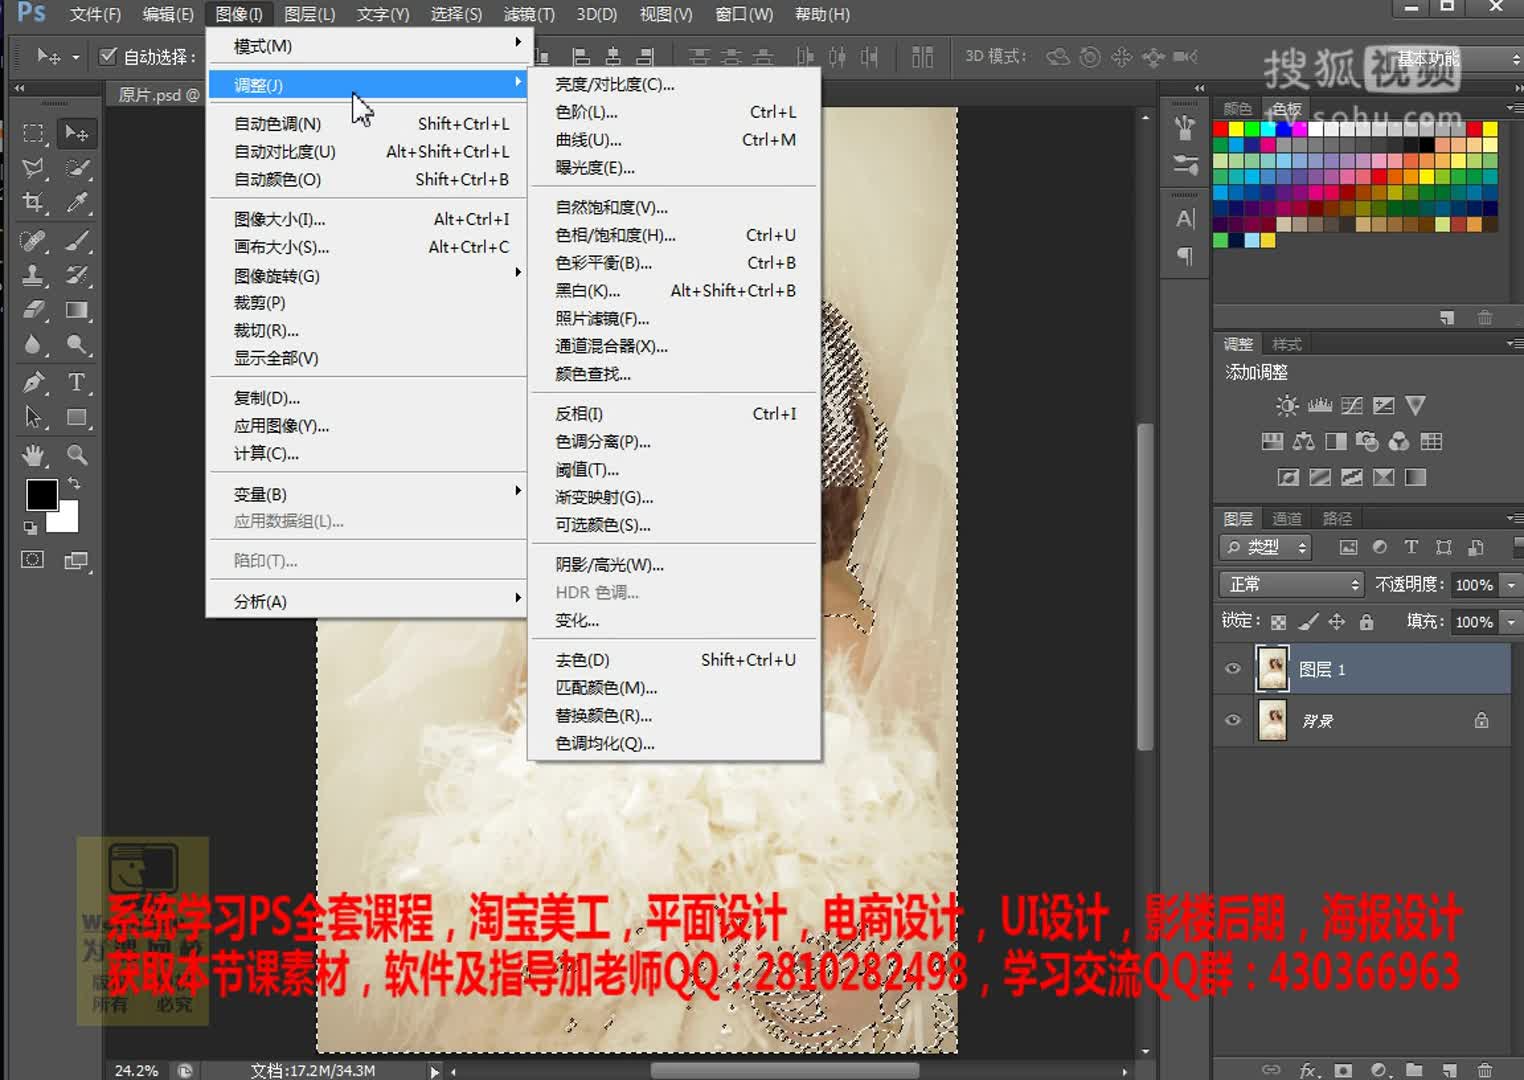Viewport: 1524px width, 1080px height.
Task: Toggle type layer filter icon
Action: pos(1411,547)
